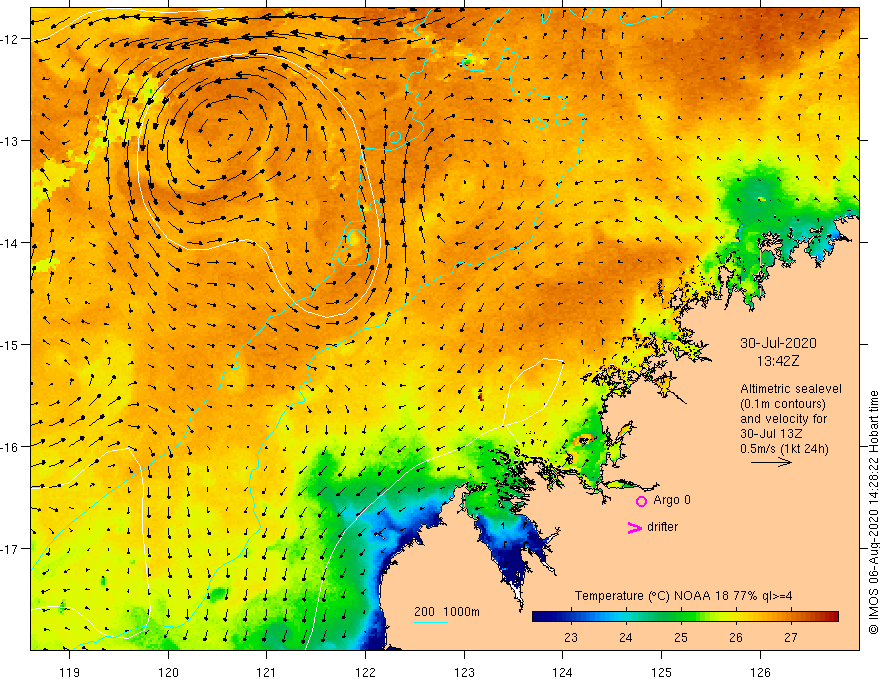Click the temperature color scale bar

click(685, 617)
